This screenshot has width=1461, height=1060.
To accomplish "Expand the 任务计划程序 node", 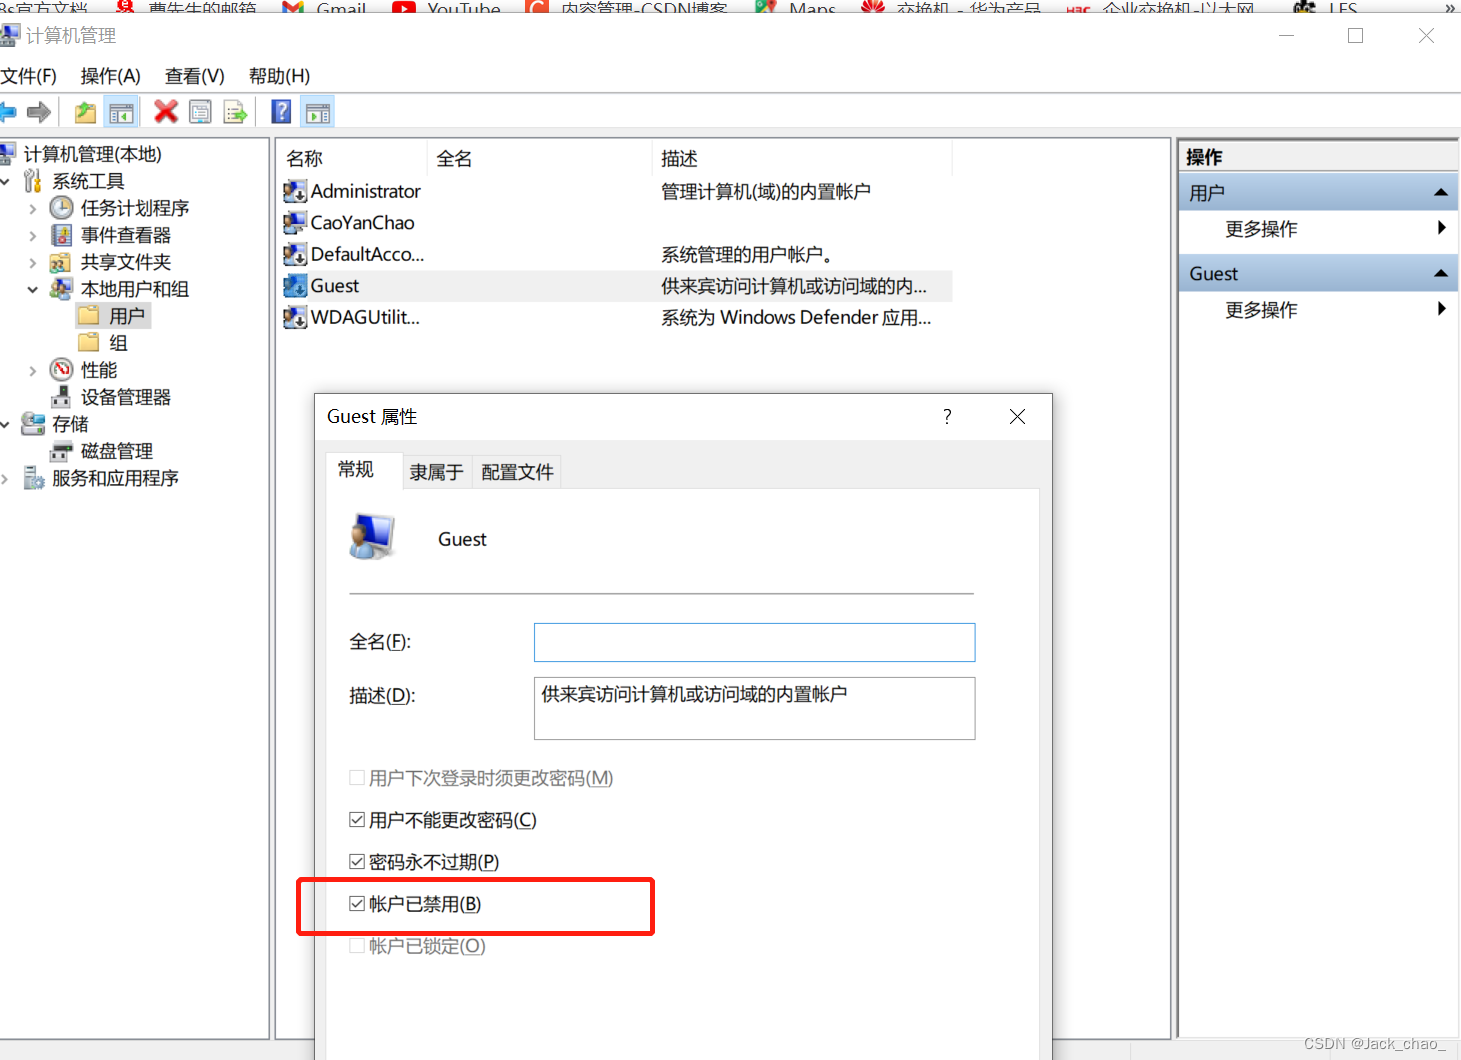I will pyautogui.click(x=33, y=208).
